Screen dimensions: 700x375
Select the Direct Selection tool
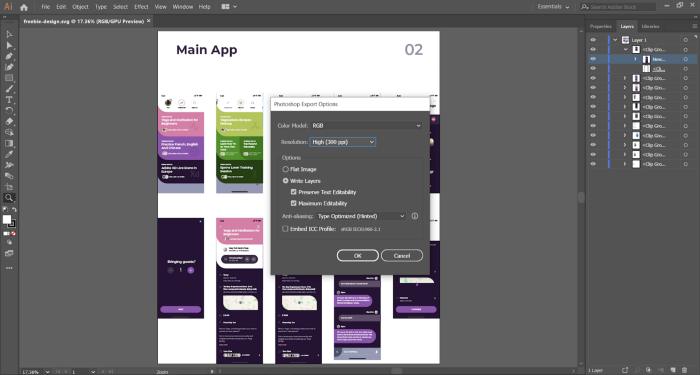click(x=9, y=45)
